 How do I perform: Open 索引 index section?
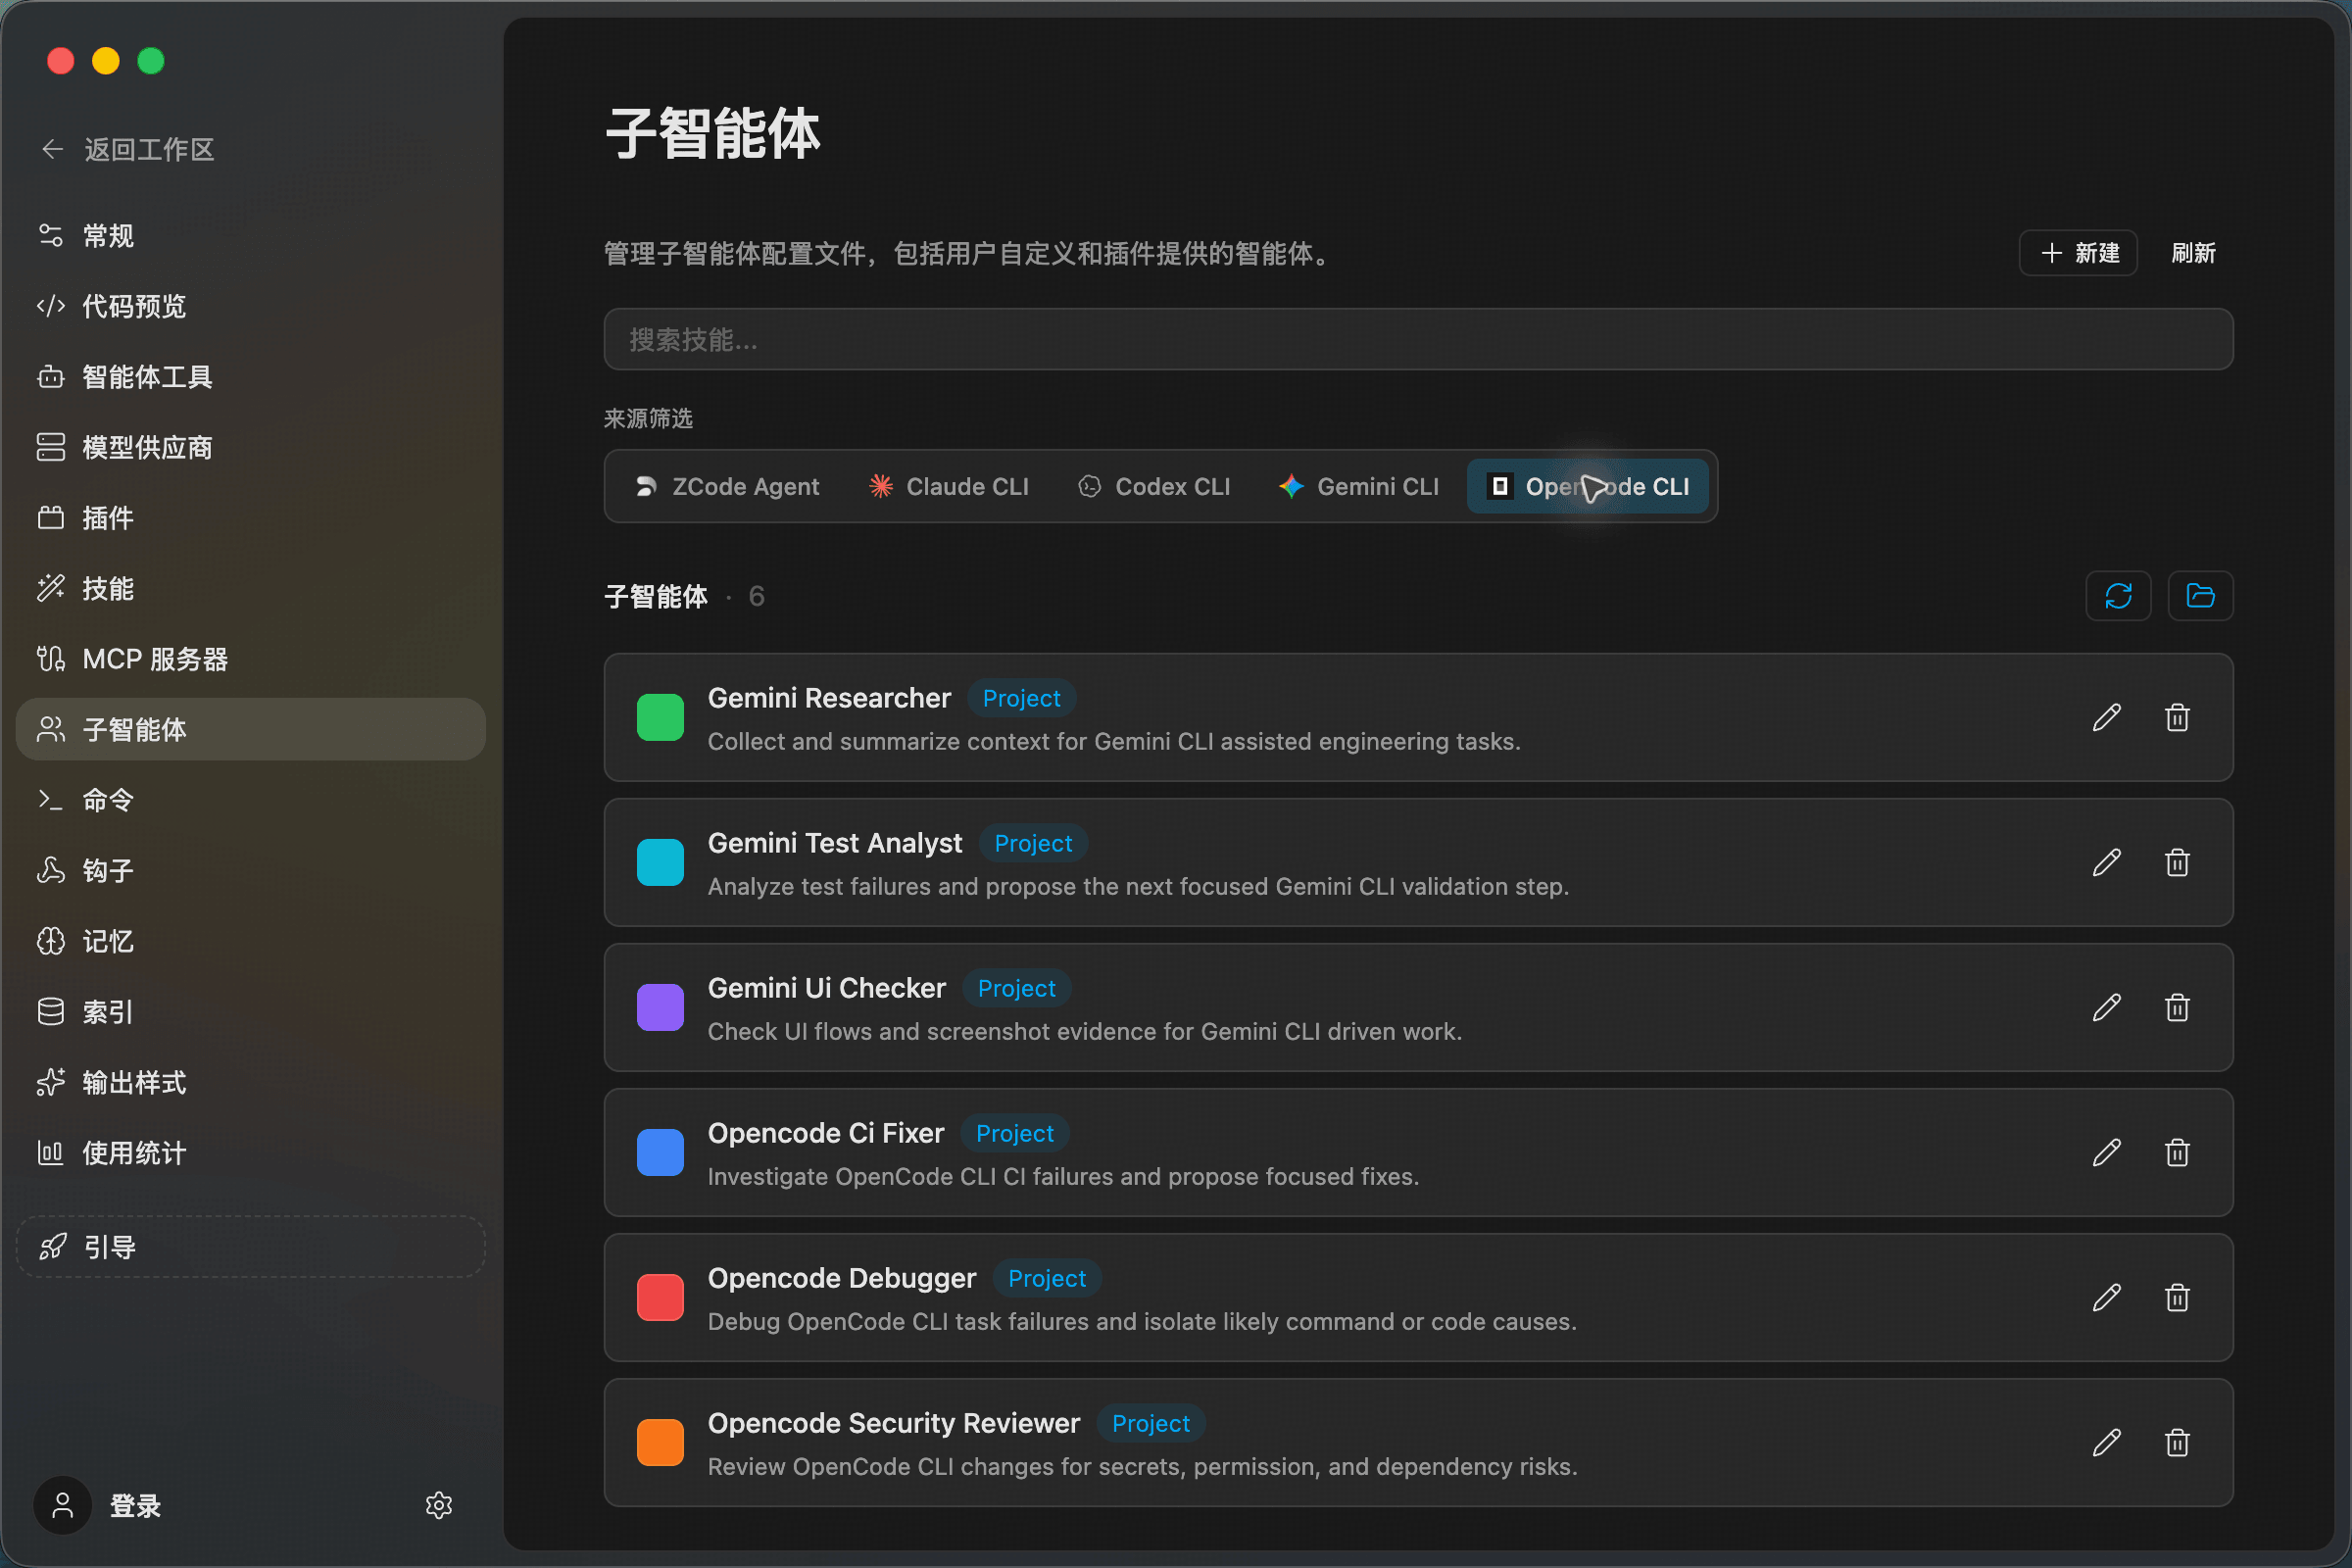point(251,1012)
